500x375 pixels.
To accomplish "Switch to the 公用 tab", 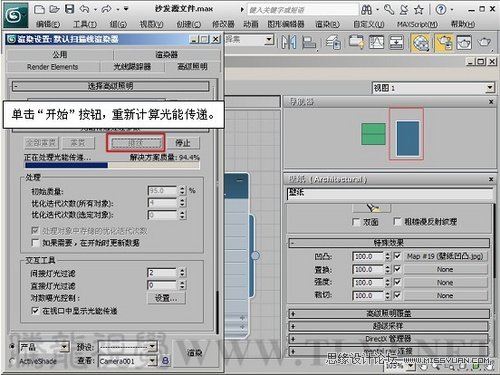I will 60,54.
